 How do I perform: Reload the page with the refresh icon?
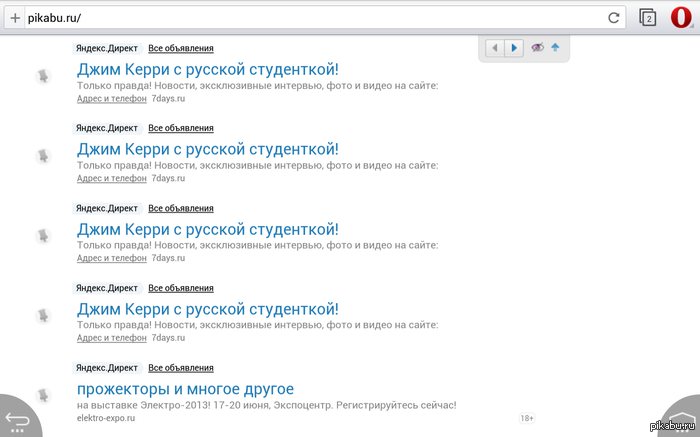click(614, 18)
